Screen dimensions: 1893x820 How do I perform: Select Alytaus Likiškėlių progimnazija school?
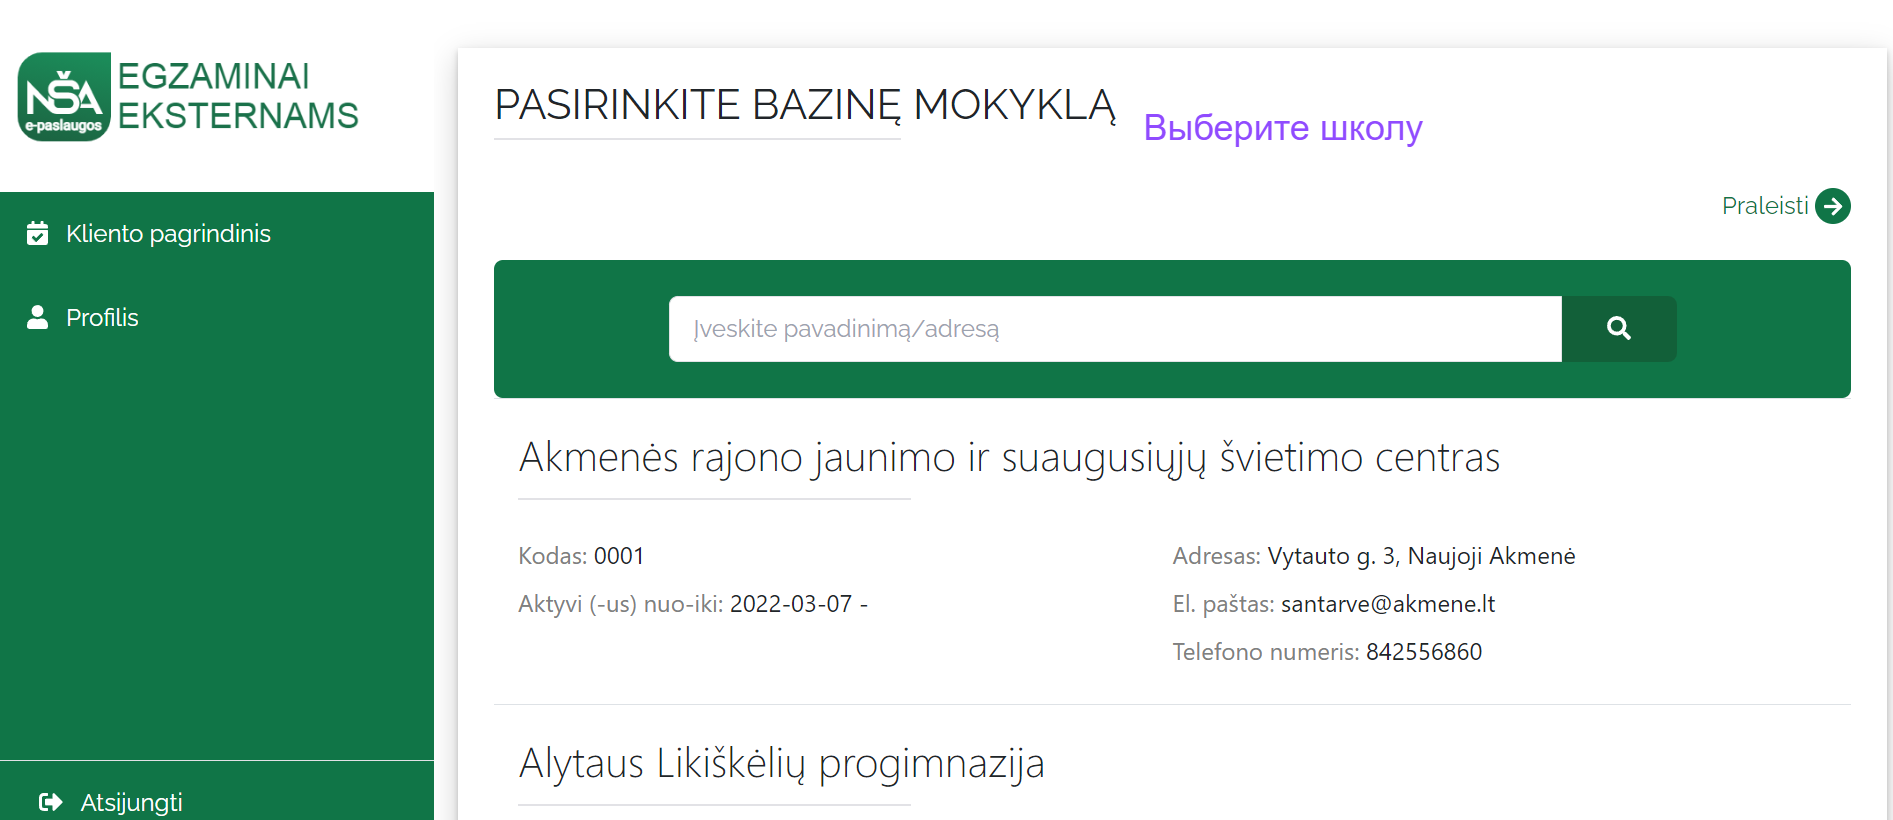tap(781, 763)
